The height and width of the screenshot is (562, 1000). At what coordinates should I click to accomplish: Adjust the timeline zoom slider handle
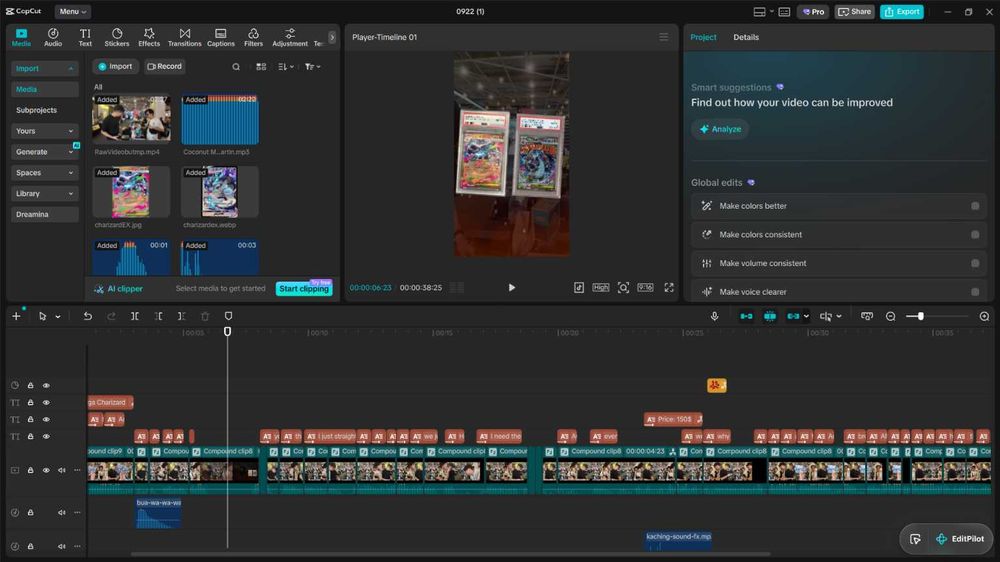pyautogui.click(x=920, y=316)
